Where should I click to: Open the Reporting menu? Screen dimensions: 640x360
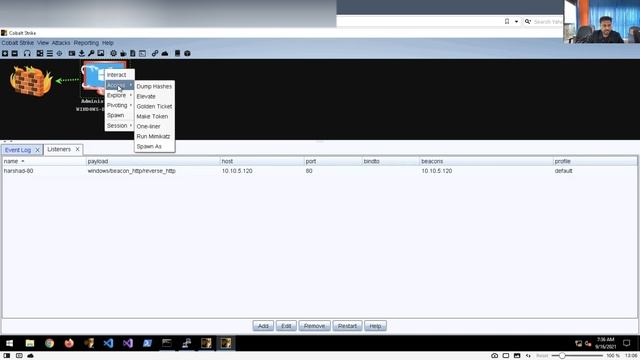(86, 43)
